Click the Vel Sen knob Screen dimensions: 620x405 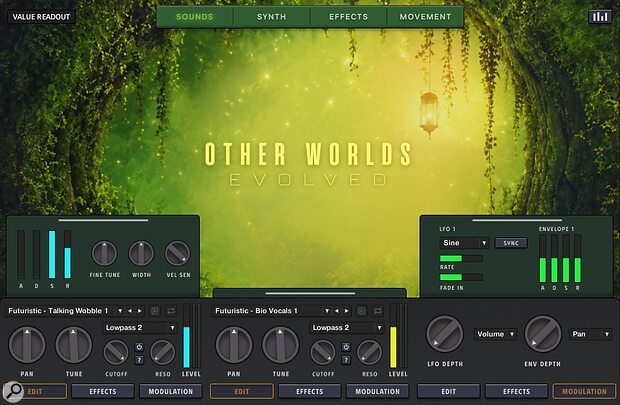tap(178, 254)
